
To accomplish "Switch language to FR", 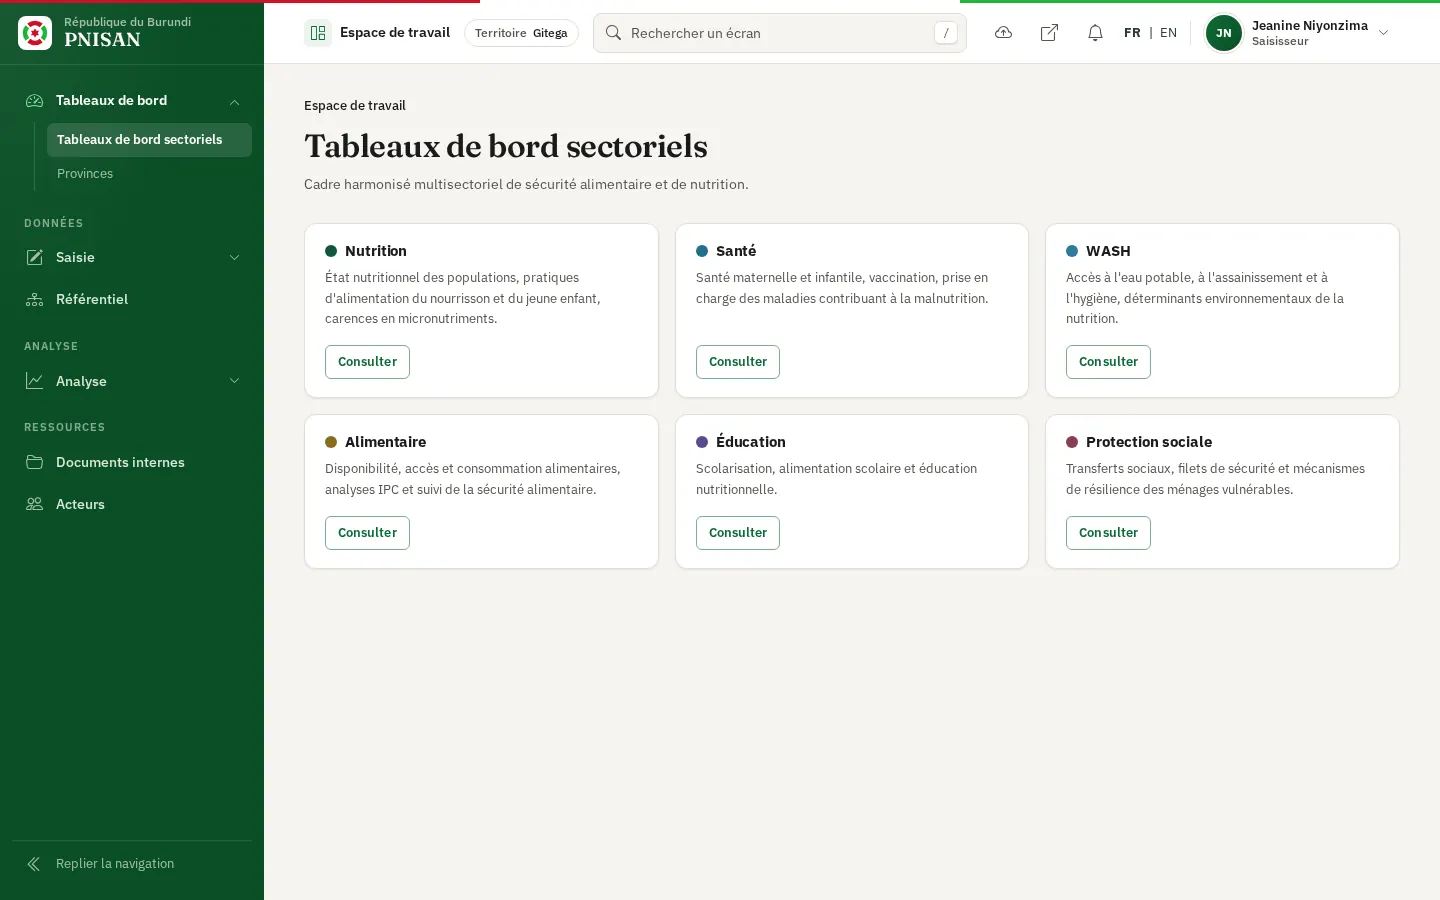I will 1132,33.
